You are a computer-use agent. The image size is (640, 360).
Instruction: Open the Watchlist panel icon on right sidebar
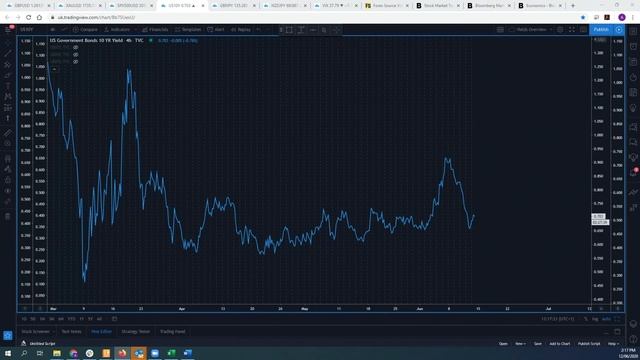633,31
